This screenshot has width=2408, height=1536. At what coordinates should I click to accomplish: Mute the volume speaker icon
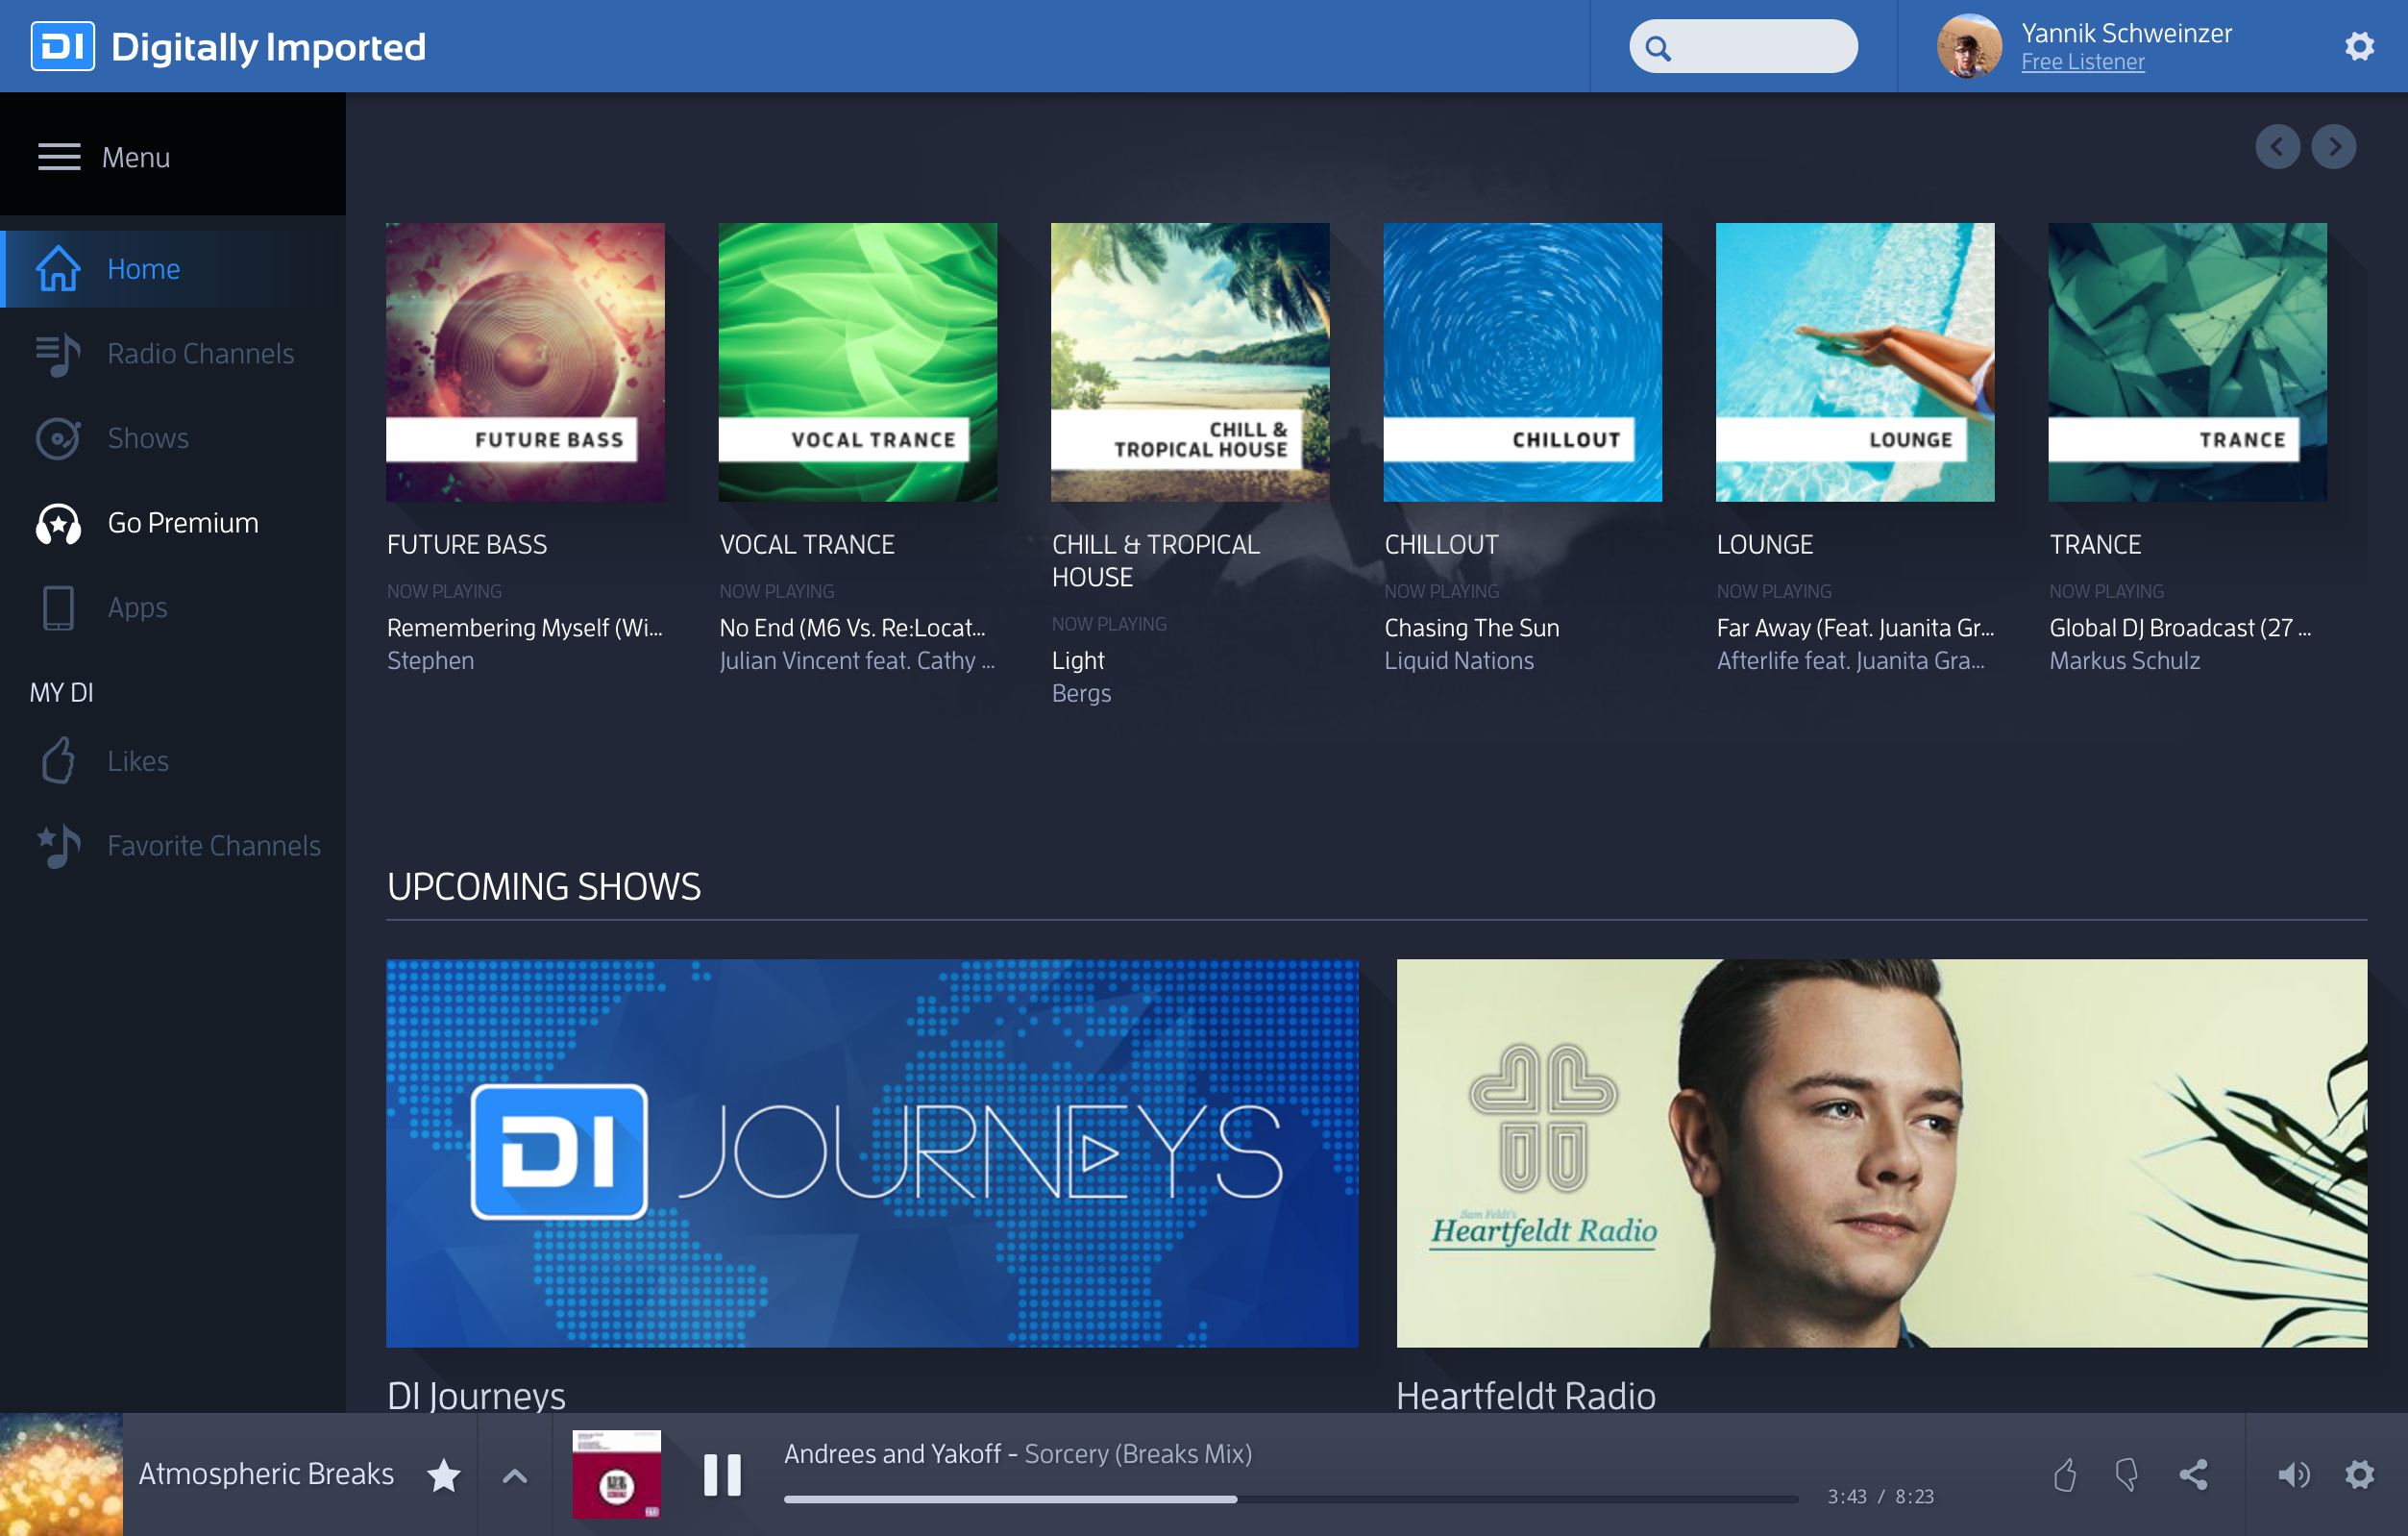[2293, 1474]
